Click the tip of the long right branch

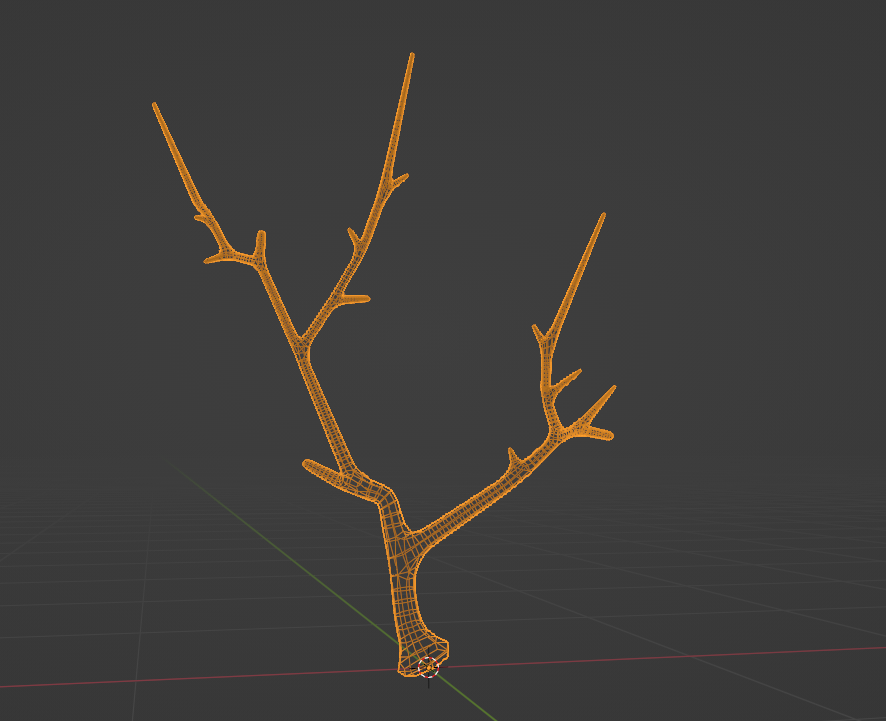pos(603,215)
